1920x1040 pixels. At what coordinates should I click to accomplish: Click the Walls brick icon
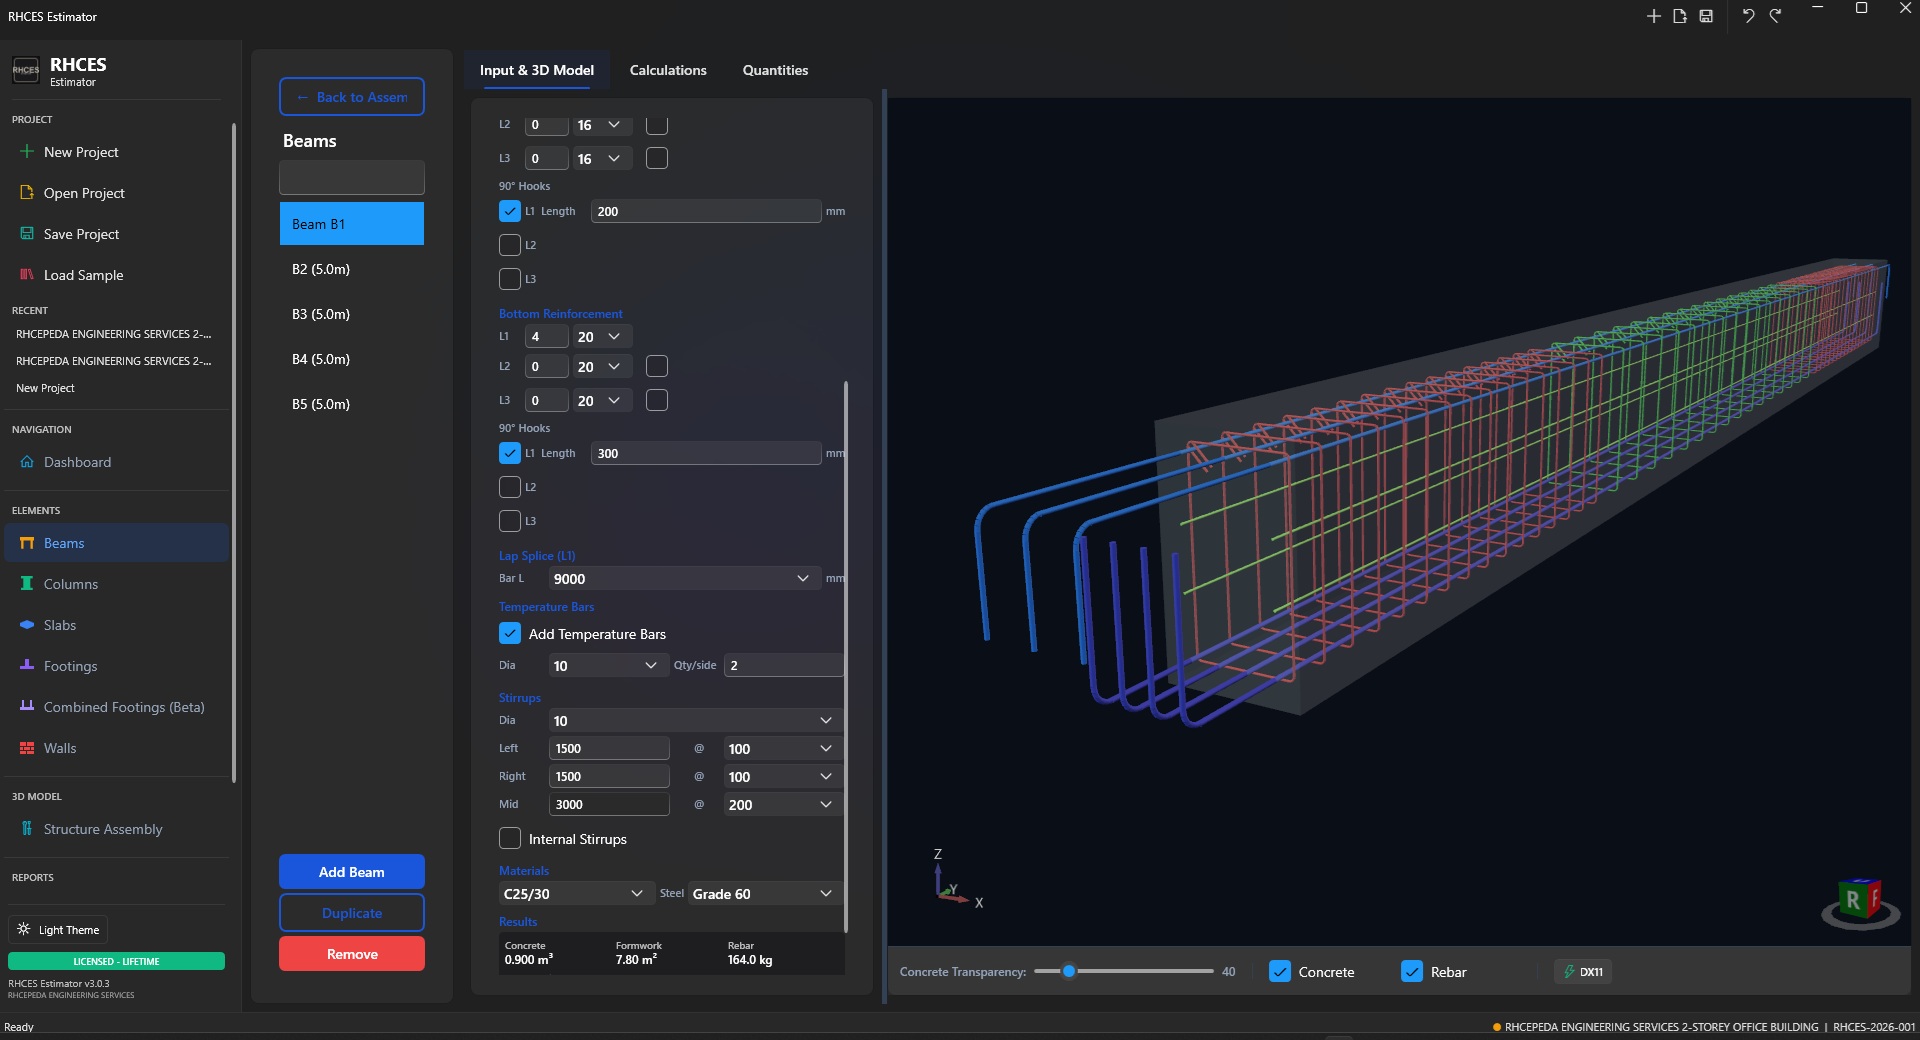pos(27,747)
